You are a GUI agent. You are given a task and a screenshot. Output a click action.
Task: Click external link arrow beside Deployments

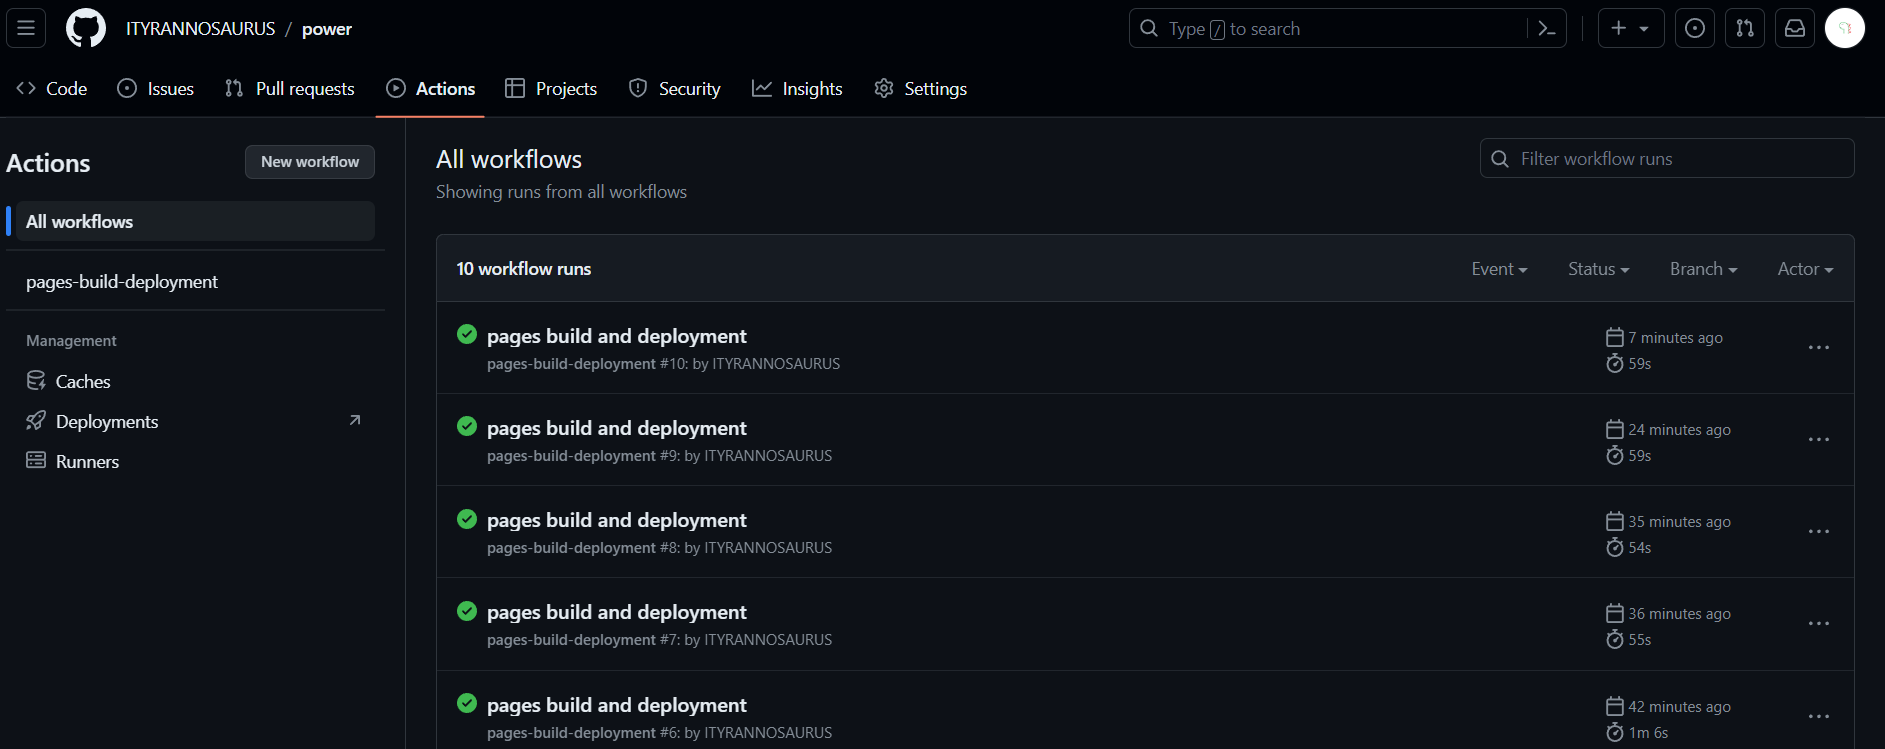[x=355, y=421]
